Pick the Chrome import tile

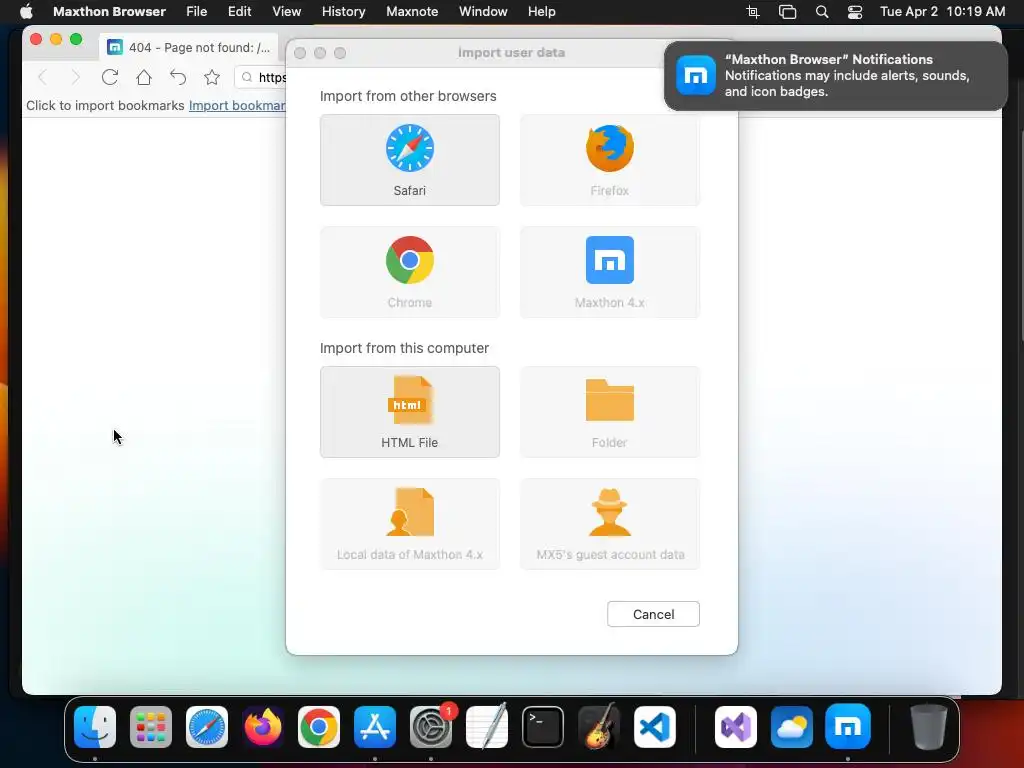[409, 272]
